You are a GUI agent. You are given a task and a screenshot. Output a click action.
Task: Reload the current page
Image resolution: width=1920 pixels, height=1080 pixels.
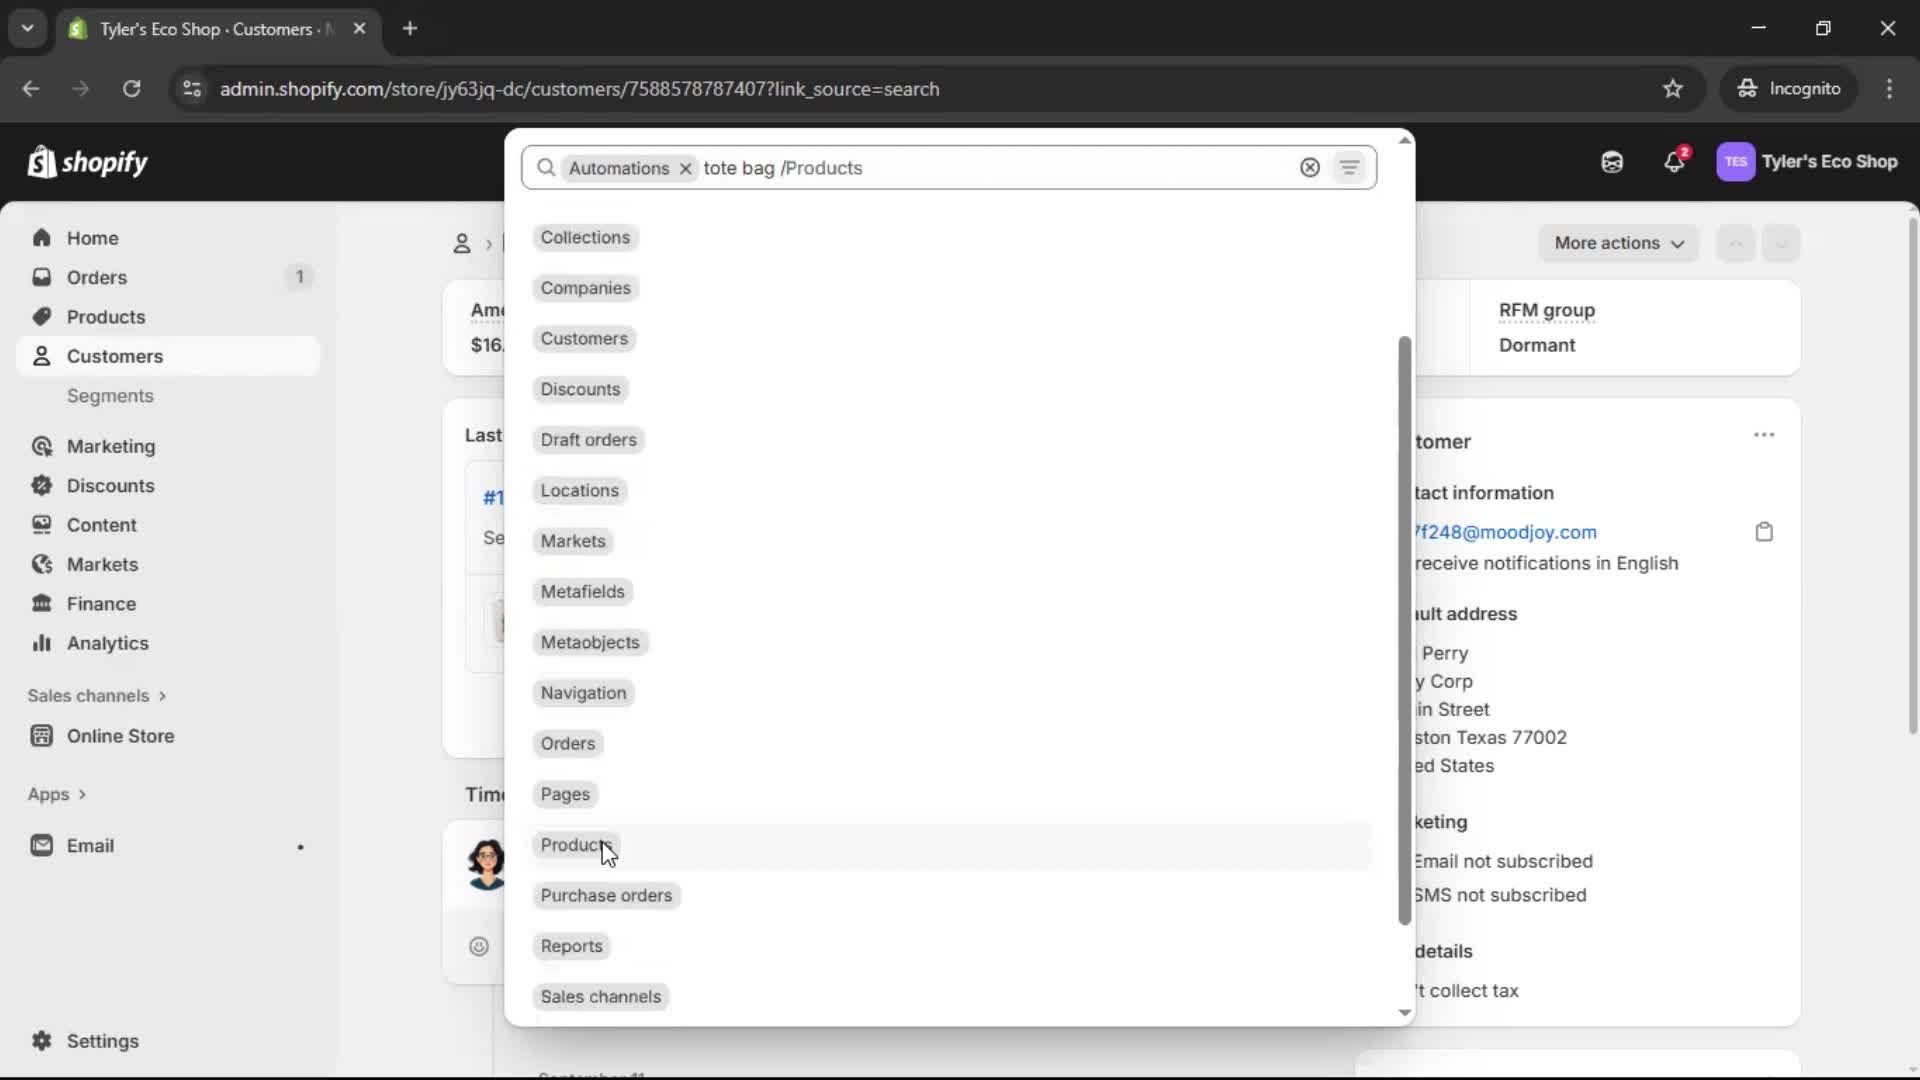tap(132, 89)
